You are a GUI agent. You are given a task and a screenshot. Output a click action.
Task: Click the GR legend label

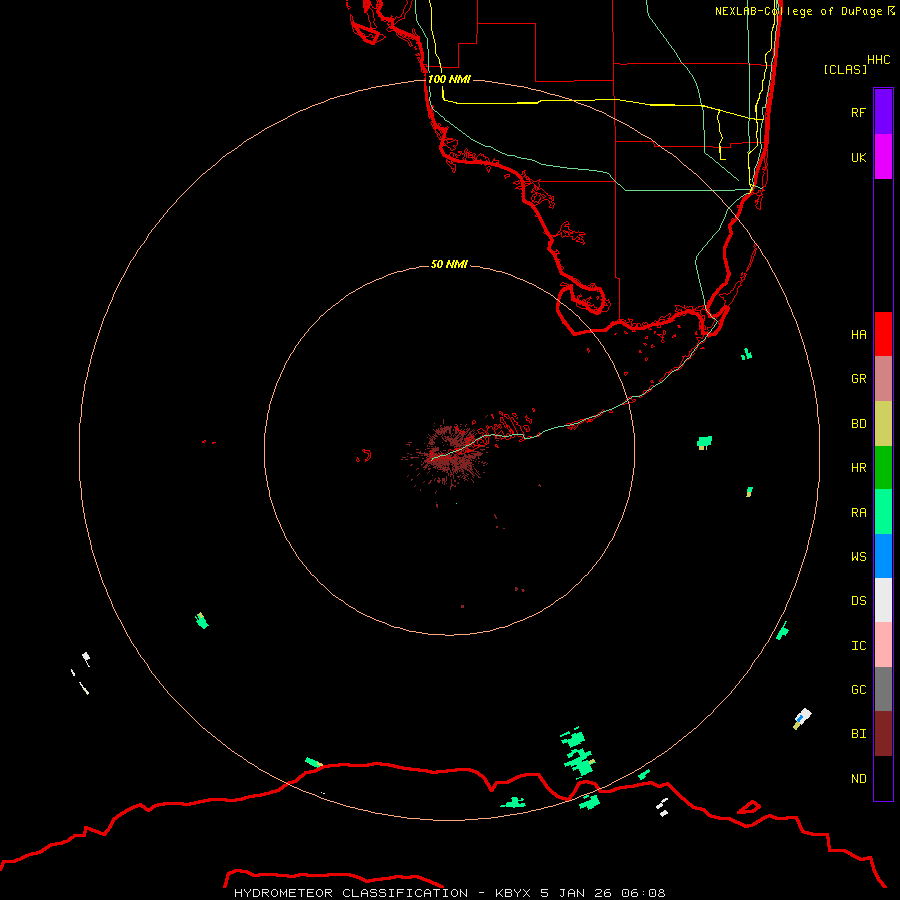tap(859, 379)
